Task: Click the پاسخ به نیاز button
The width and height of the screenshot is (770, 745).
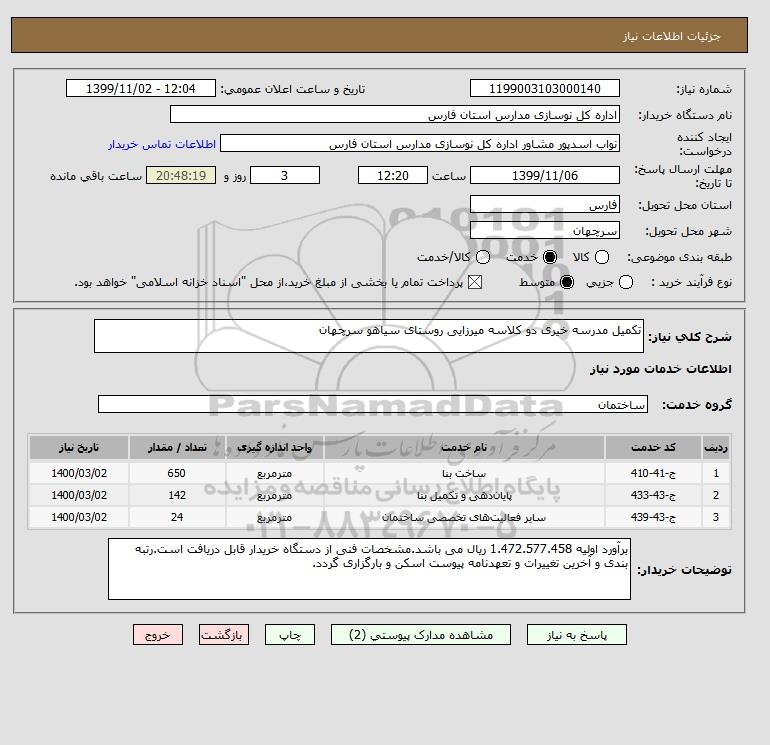Action: click(x=577, y=635)
